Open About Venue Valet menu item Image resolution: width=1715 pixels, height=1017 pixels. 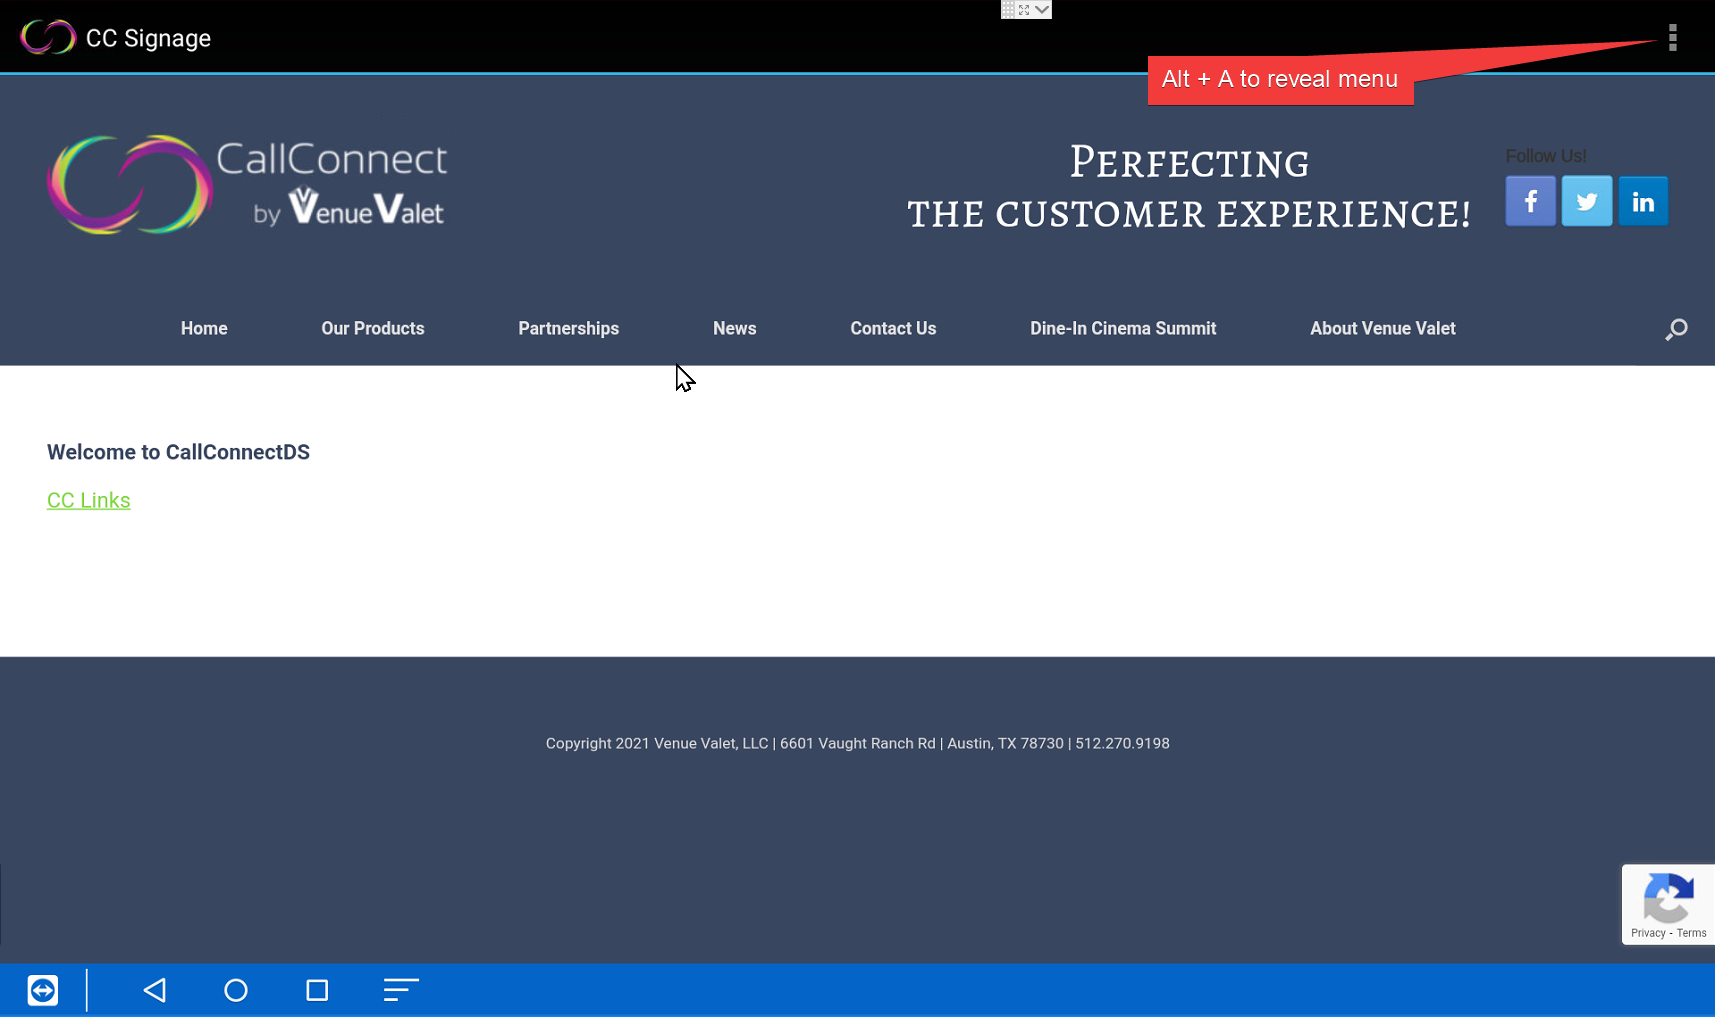point(1383,328)
